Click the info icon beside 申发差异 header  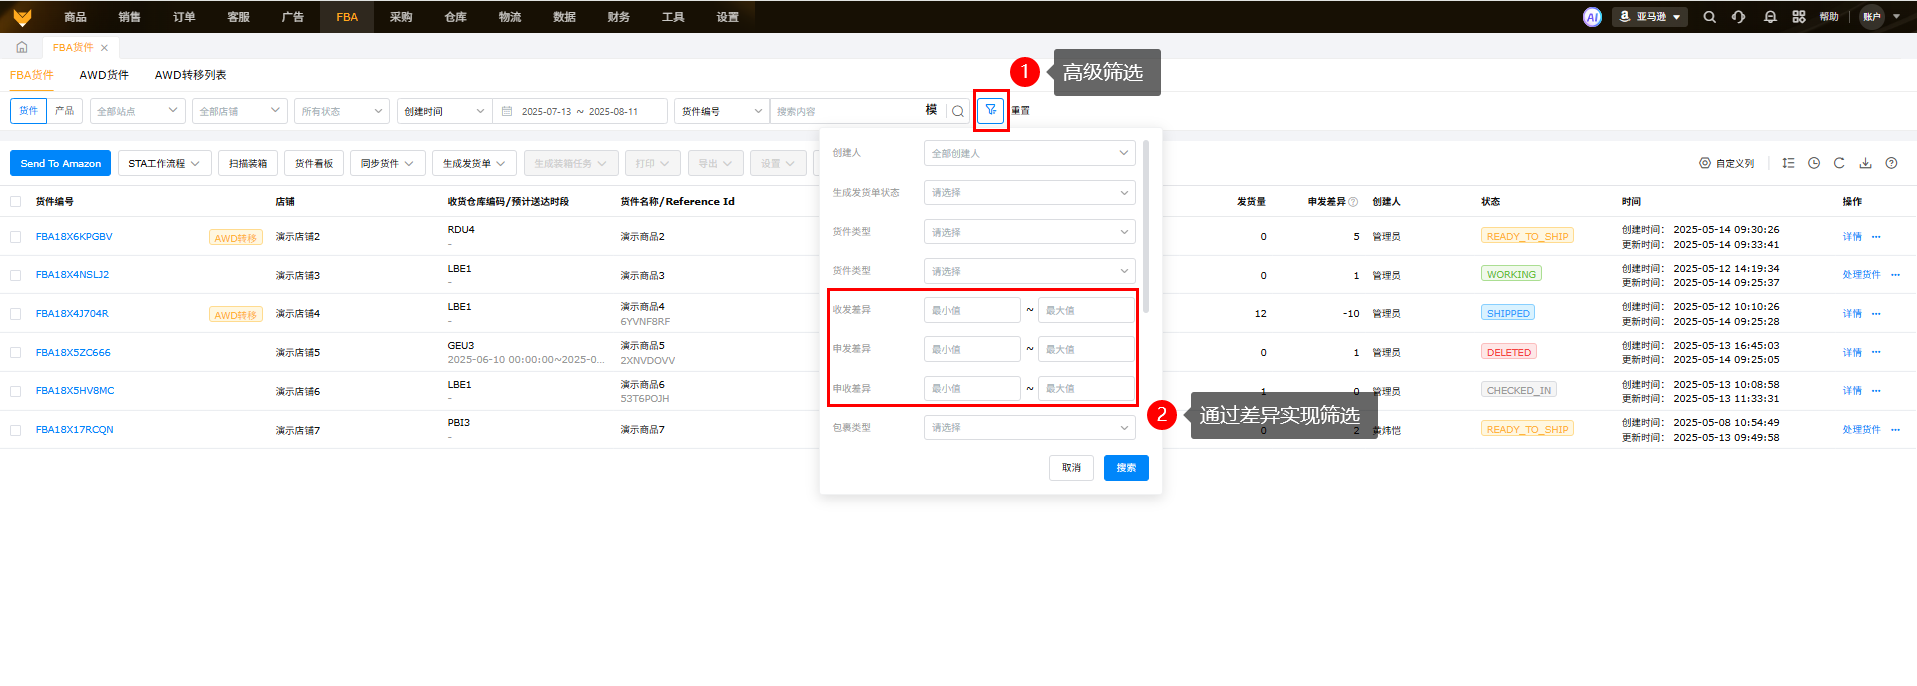(1353, 202)
